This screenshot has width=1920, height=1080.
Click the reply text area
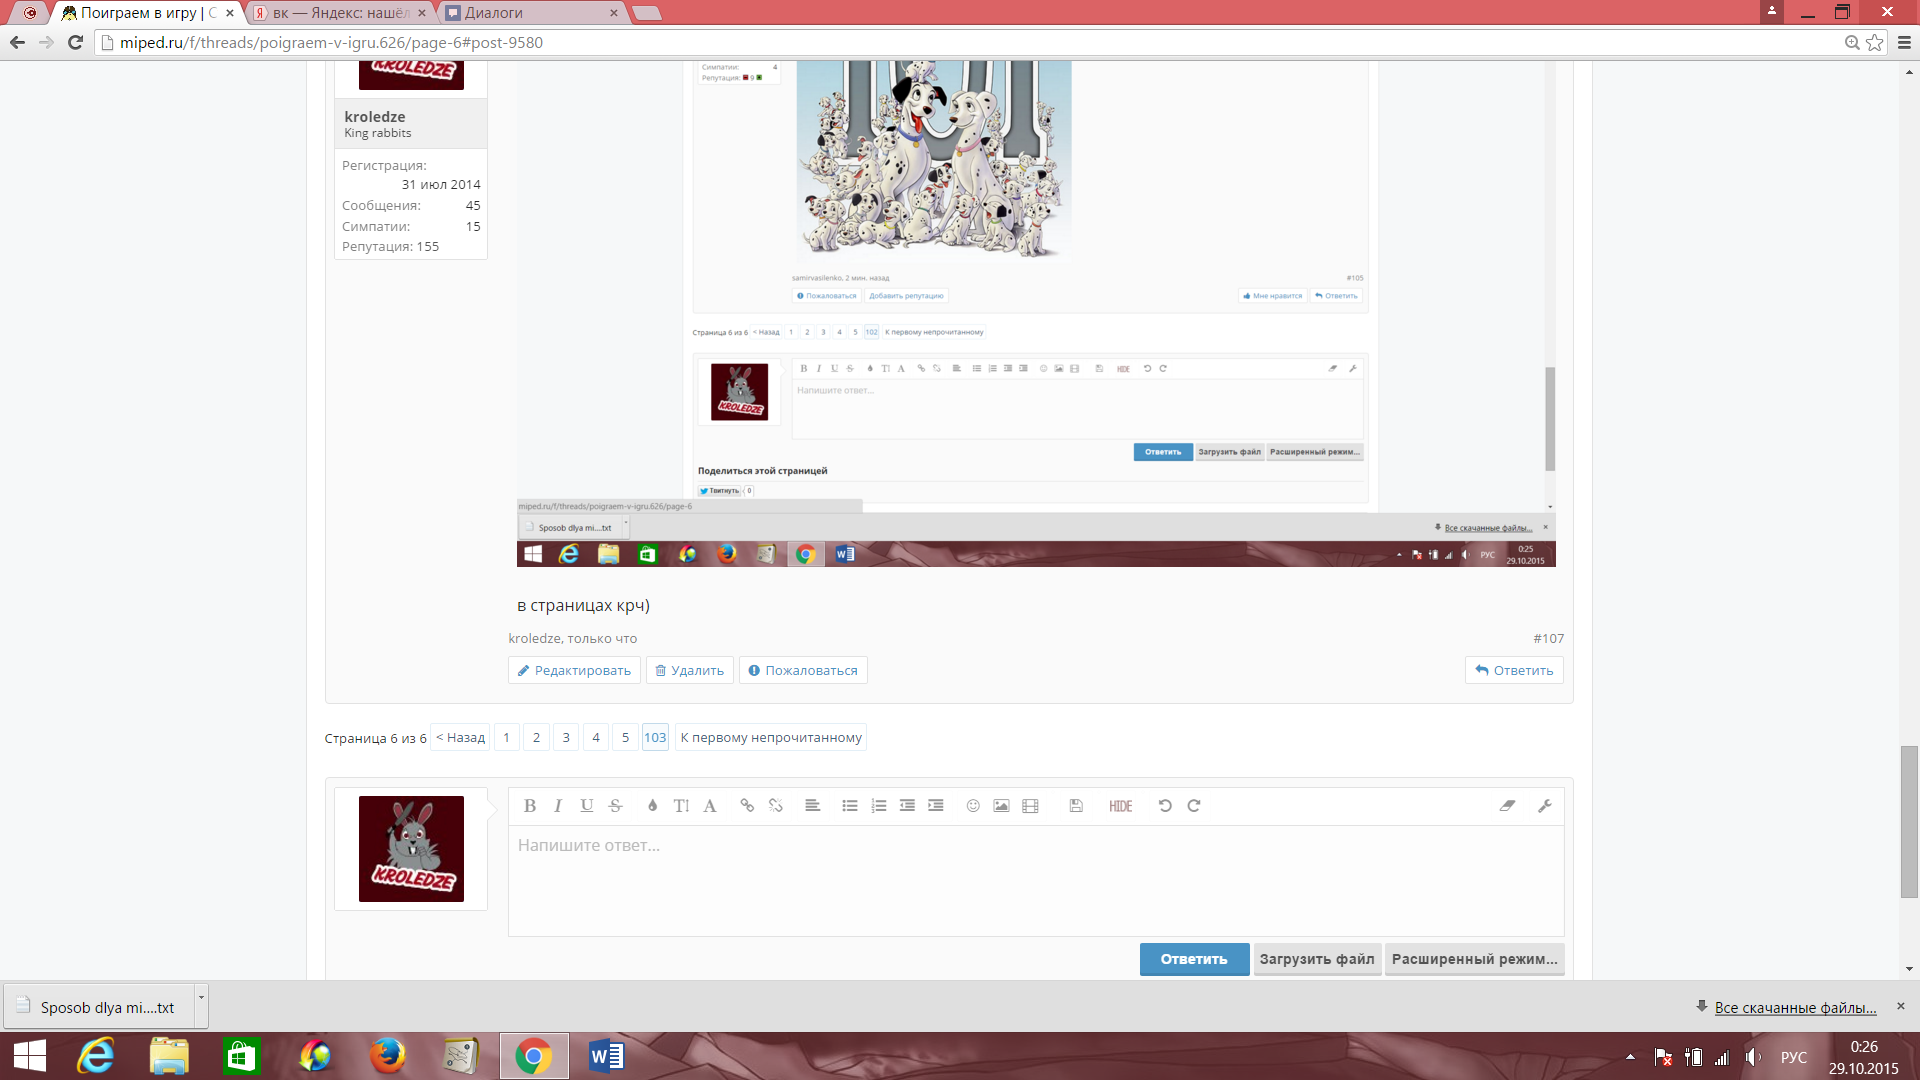point(1036,881)
